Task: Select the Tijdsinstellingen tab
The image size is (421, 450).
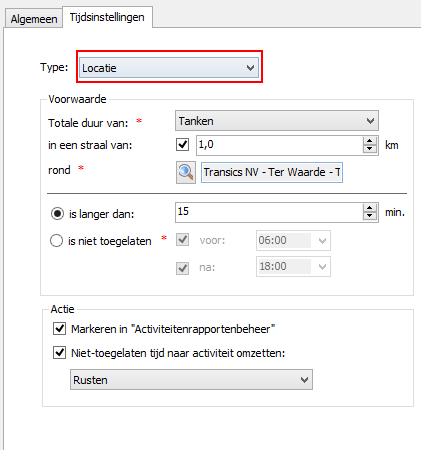Action: [107, 17]
